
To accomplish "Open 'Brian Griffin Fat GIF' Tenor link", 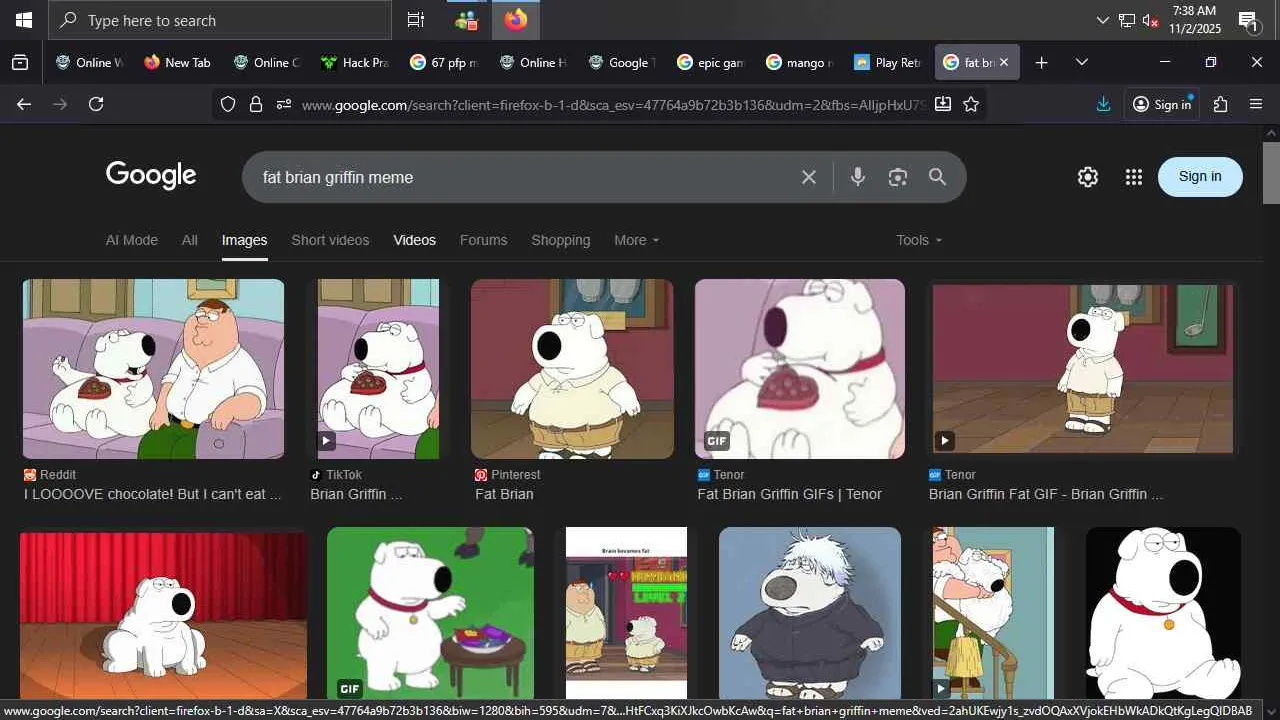I will [1046, 494].
